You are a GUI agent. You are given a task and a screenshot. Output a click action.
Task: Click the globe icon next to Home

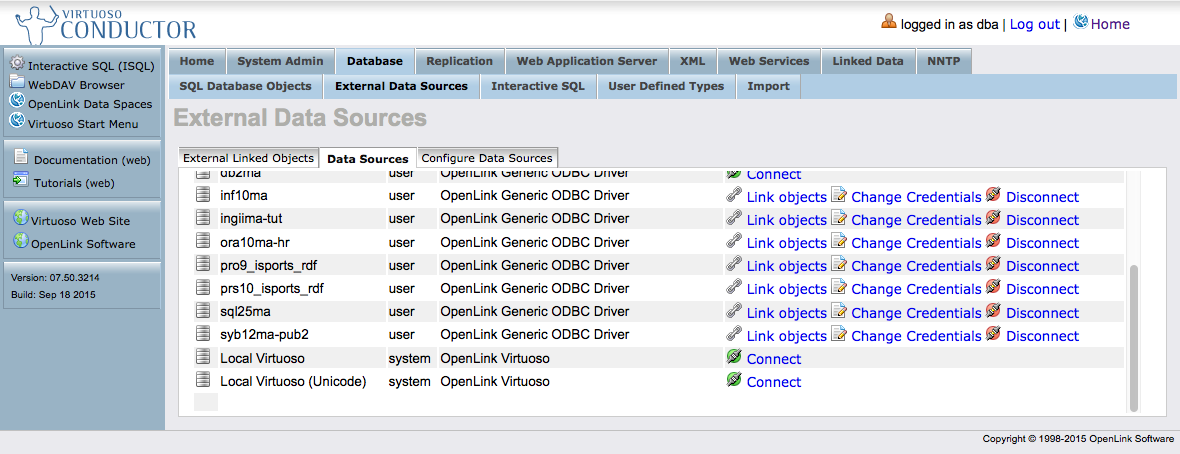[x=1081, y=23]
